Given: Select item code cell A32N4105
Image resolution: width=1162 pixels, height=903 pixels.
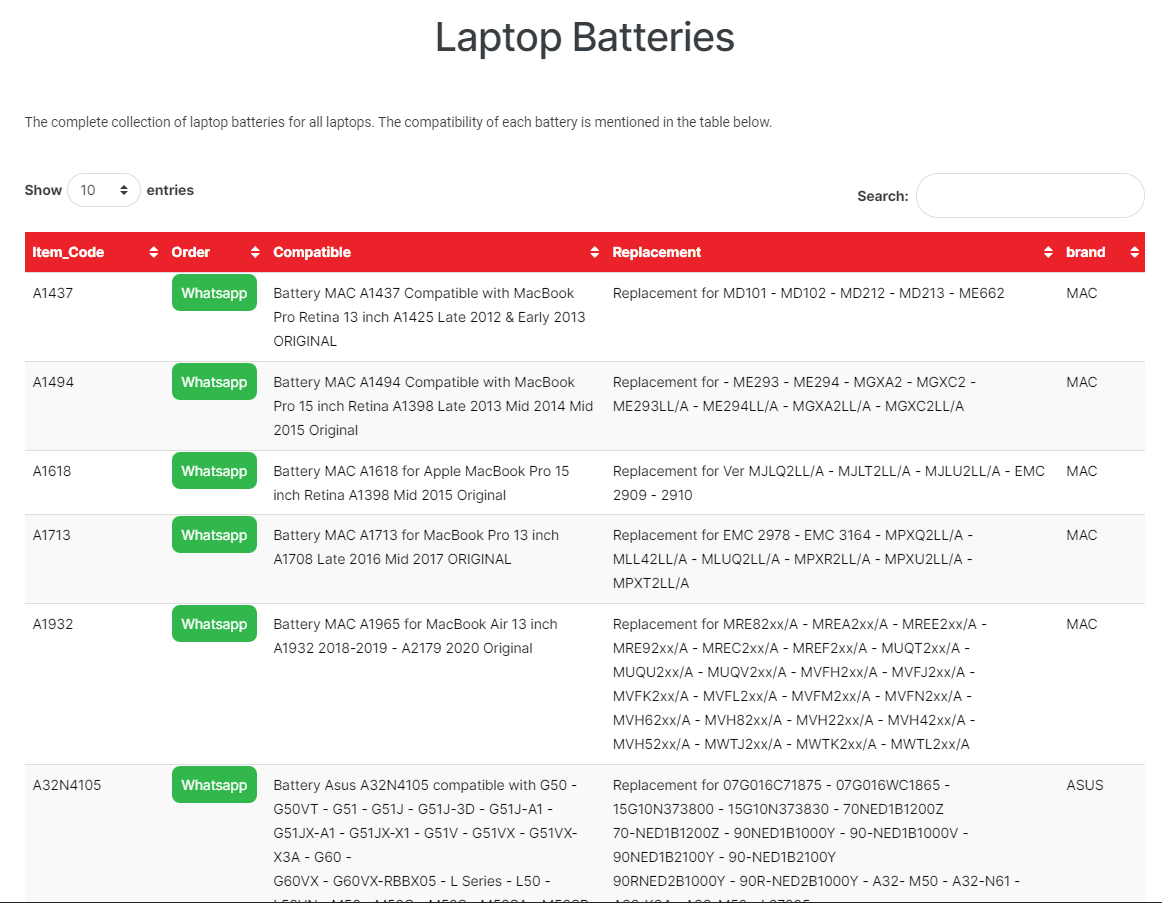Looking at the screenshot, I should click(x=67, y=784).
